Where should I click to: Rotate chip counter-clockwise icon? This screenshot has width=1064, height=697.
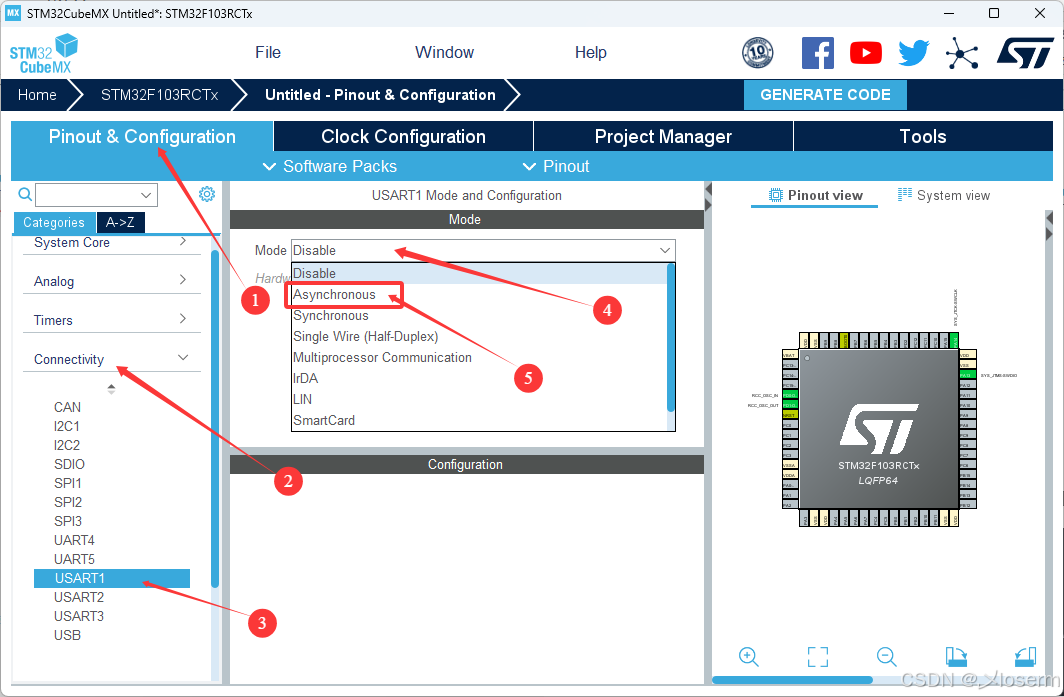click(x=1025, y=656)
